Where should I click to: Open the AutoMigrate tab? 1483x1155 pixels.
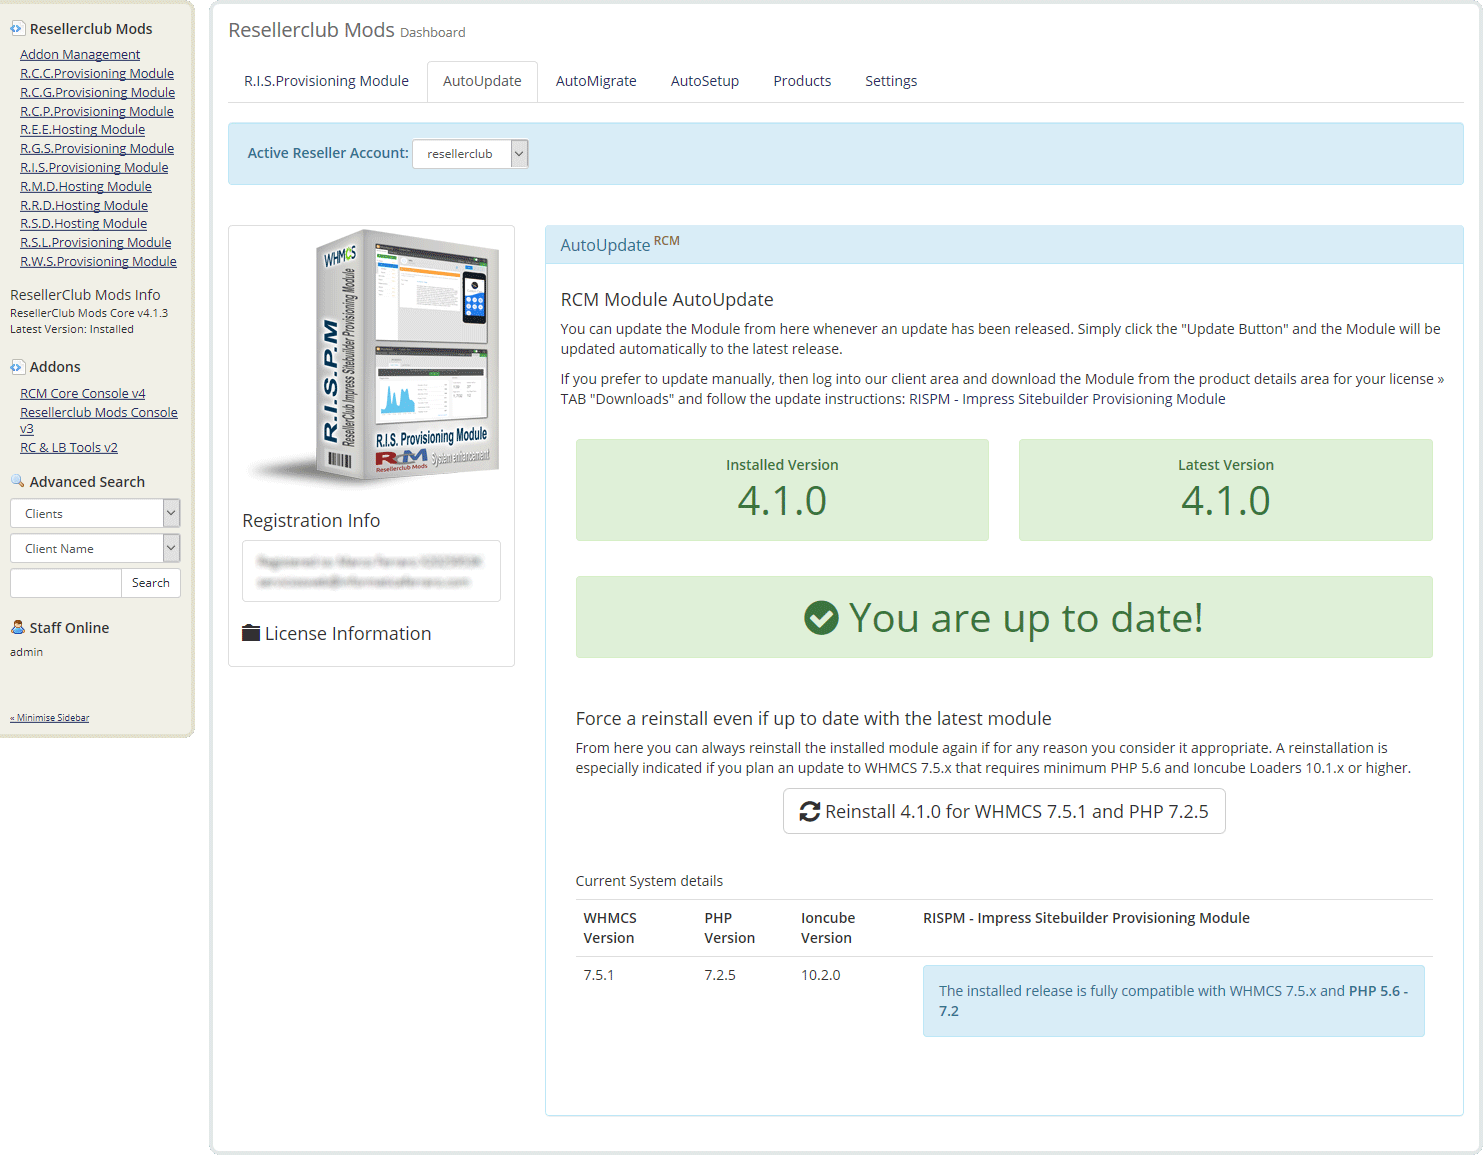(x=596, y=81)
